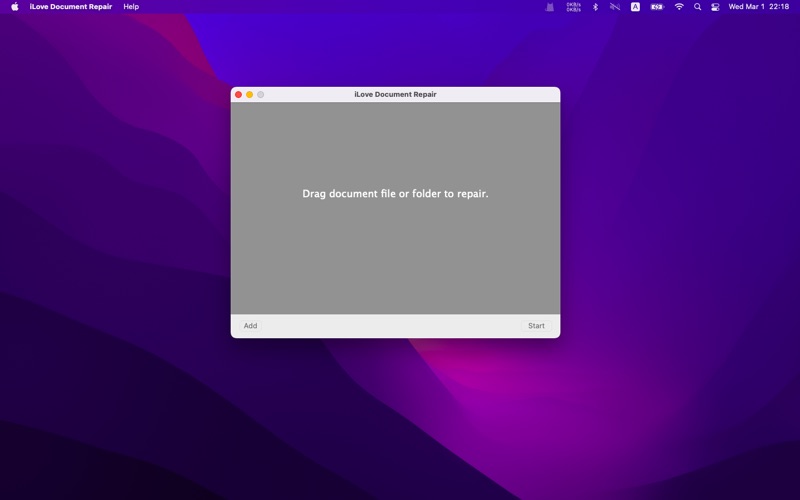Viewport: 800px width, 500px height.
Task: Click the 'Drag document file or folder to repair.' text
Action: pos(395,193)
